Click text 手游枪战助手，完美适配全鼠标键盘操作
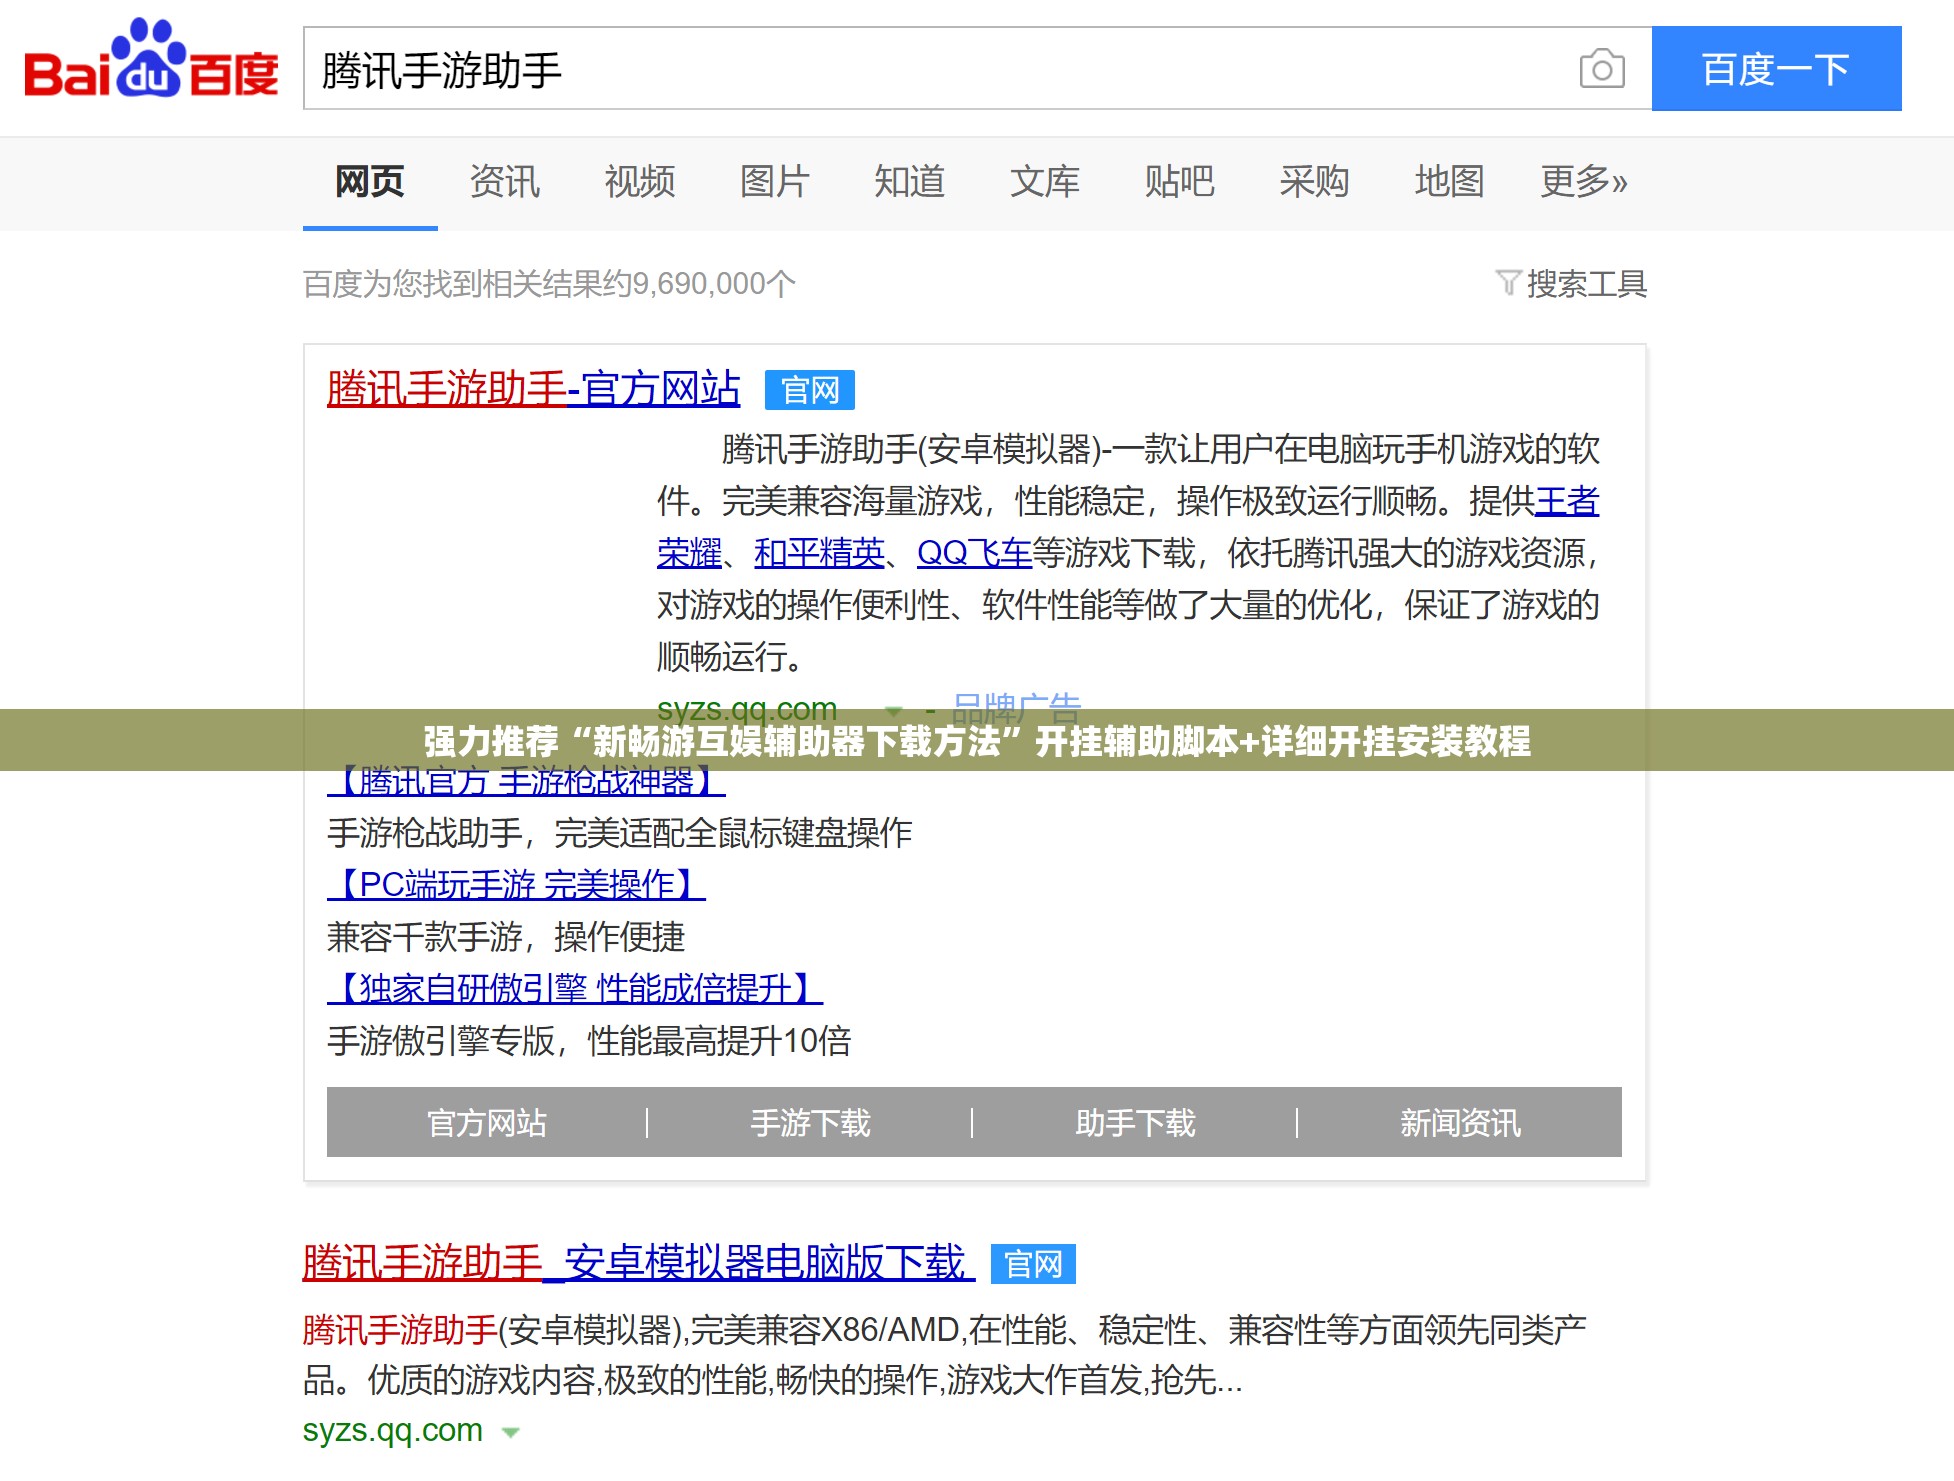Viewport: 1954px width, 1481px height. (x=620, y=833)
